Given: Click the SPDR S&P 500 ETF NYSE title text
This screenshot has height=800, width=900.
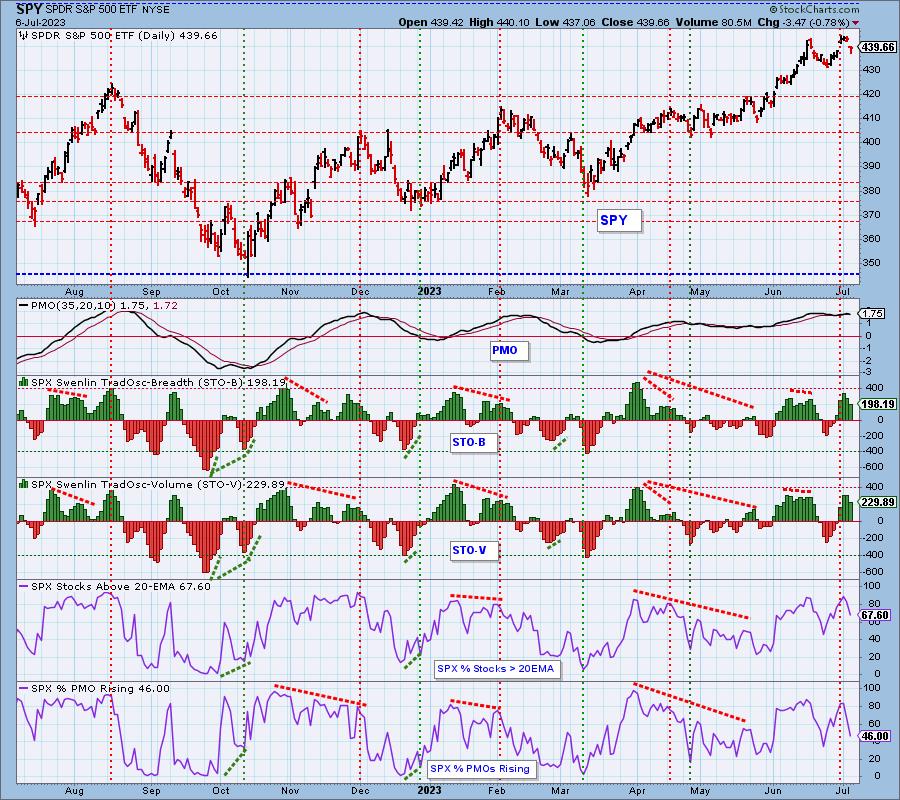Looking at the screenshot, I should [x=107, y=10].
